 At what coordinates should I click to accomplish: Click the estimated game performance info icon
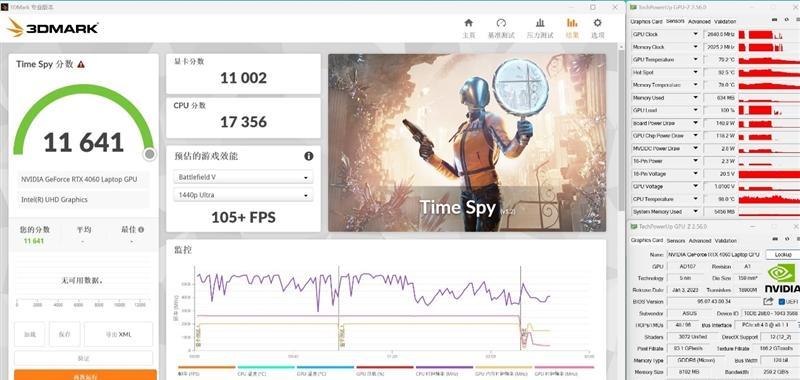tap(309, 156)
